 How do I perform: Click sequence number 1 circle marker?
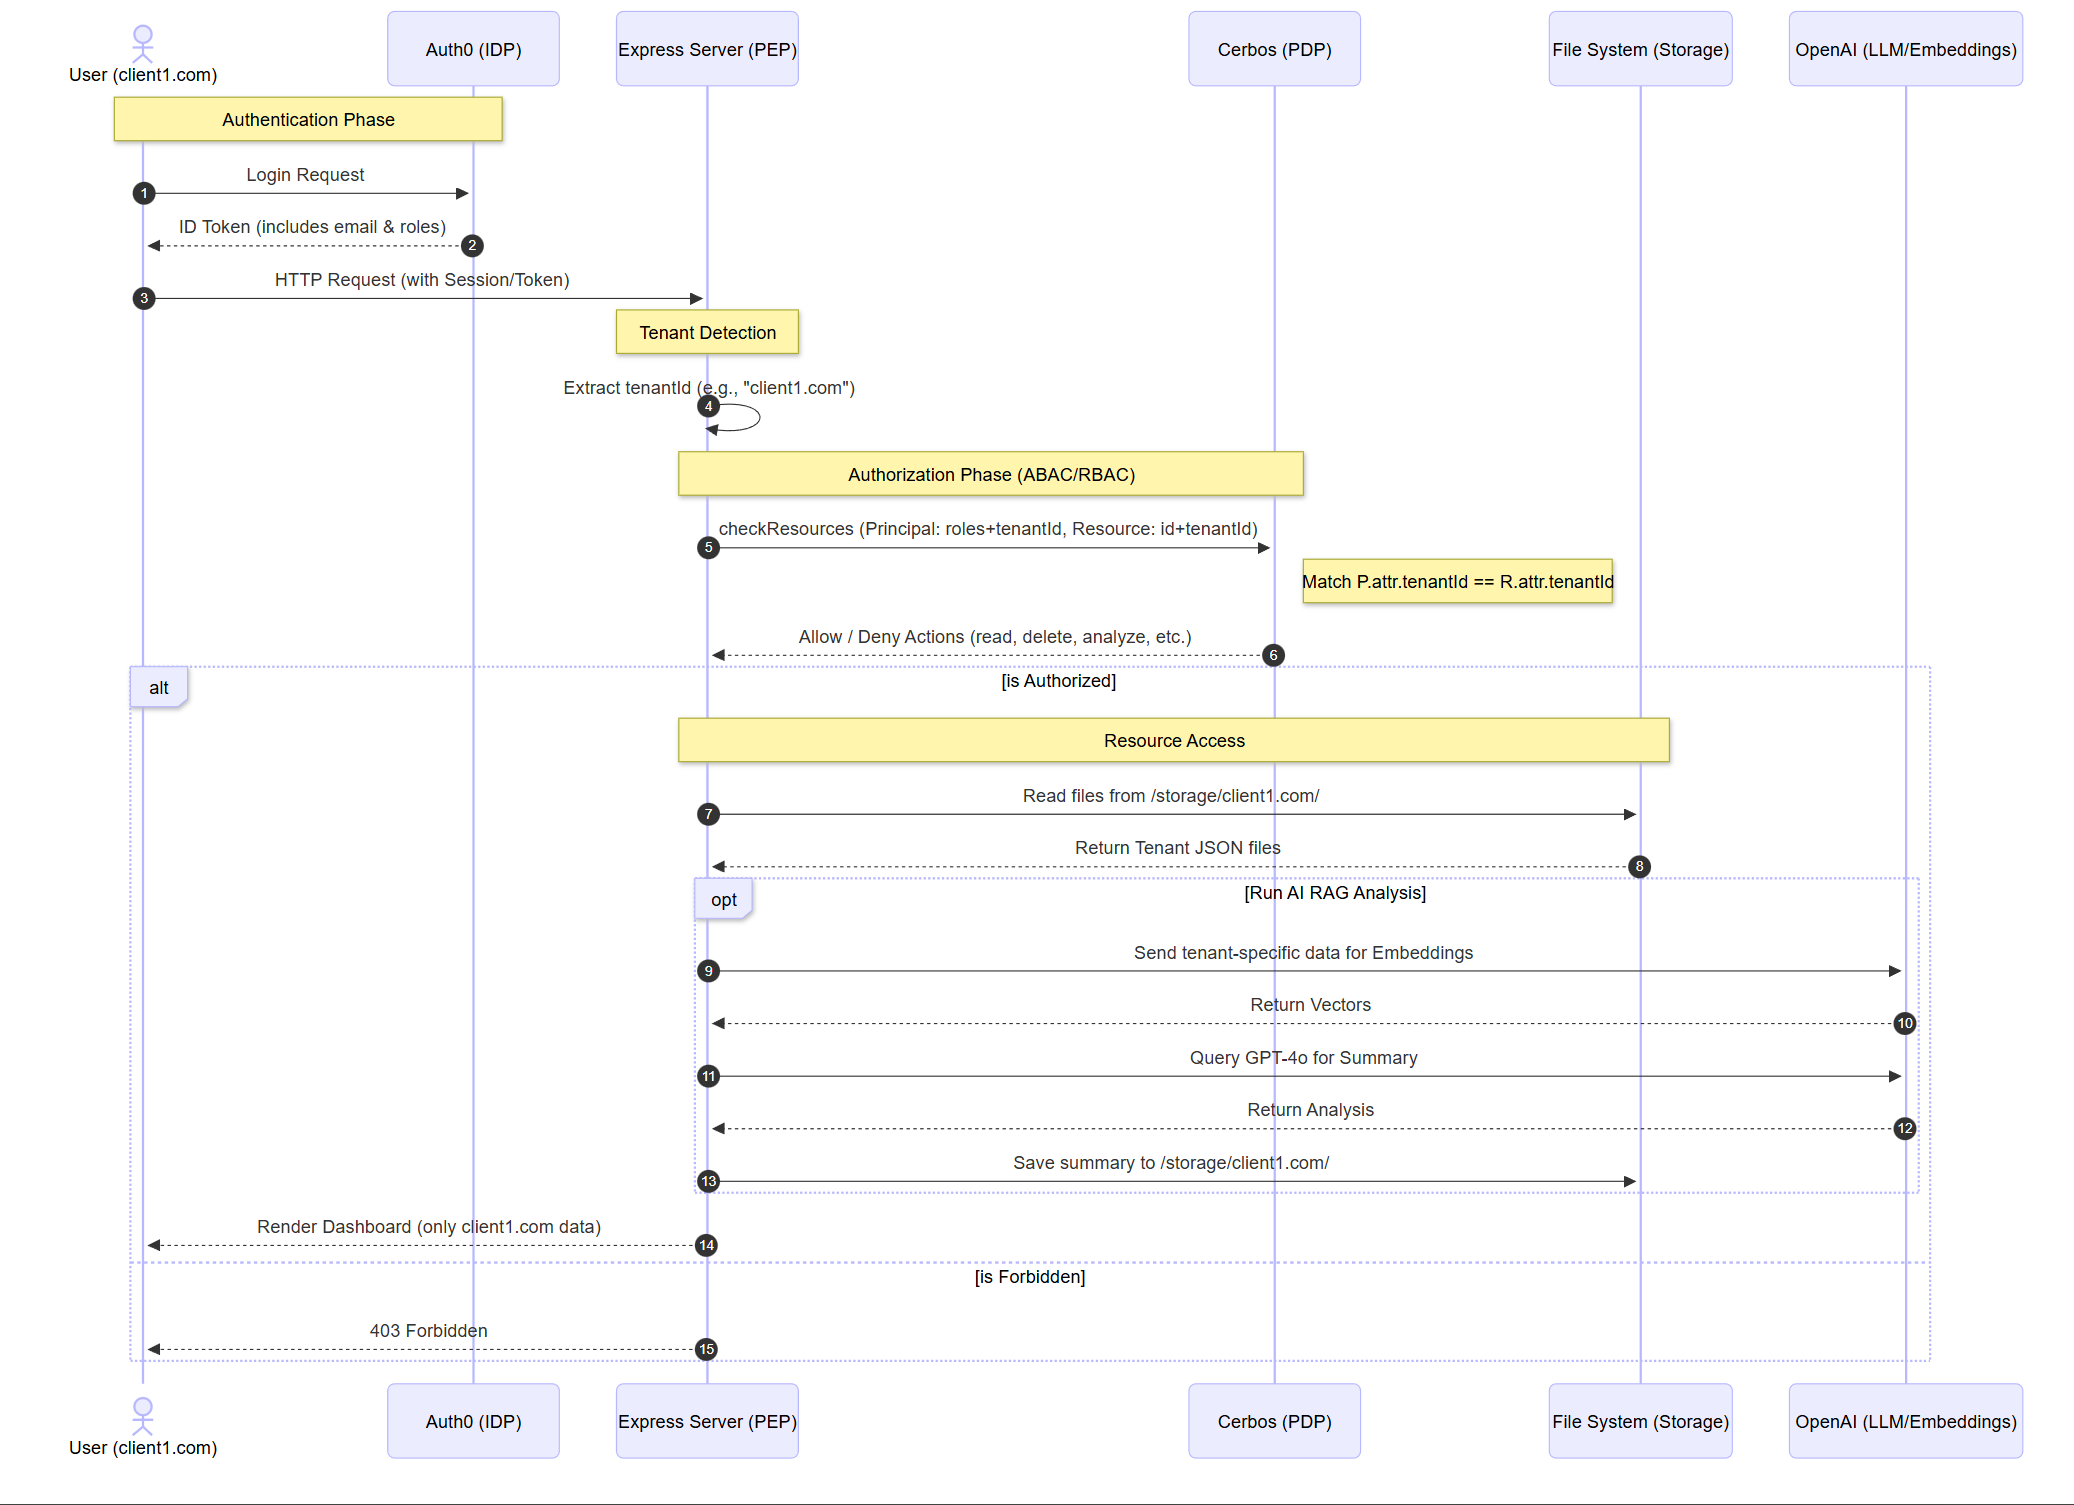[x=144, y=193]
